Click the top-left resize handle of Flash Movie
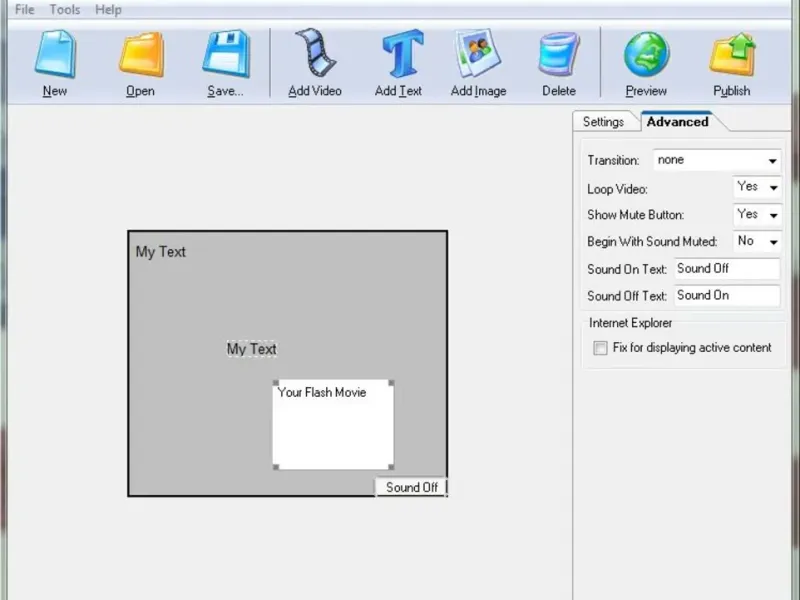 pos(276,383)
